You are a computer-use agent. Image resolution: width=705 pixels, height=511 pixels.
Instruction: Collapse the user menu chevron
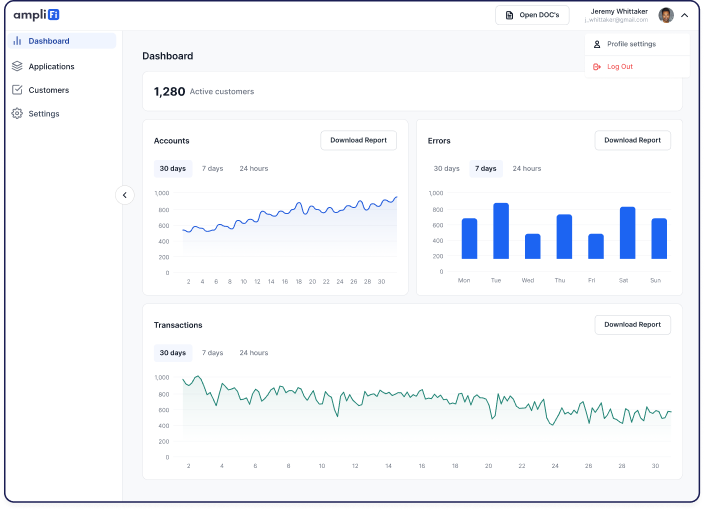click(x=684, y=15)
